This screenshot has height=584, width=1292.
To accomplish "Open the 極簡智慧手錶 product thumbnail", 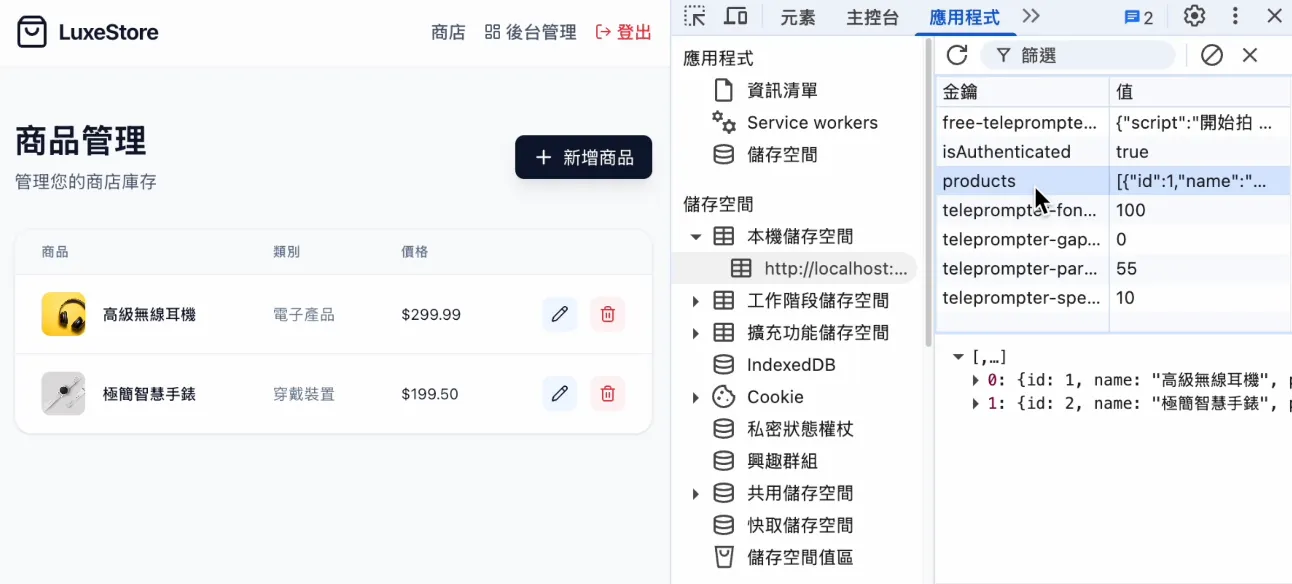I will coord(63,394).
